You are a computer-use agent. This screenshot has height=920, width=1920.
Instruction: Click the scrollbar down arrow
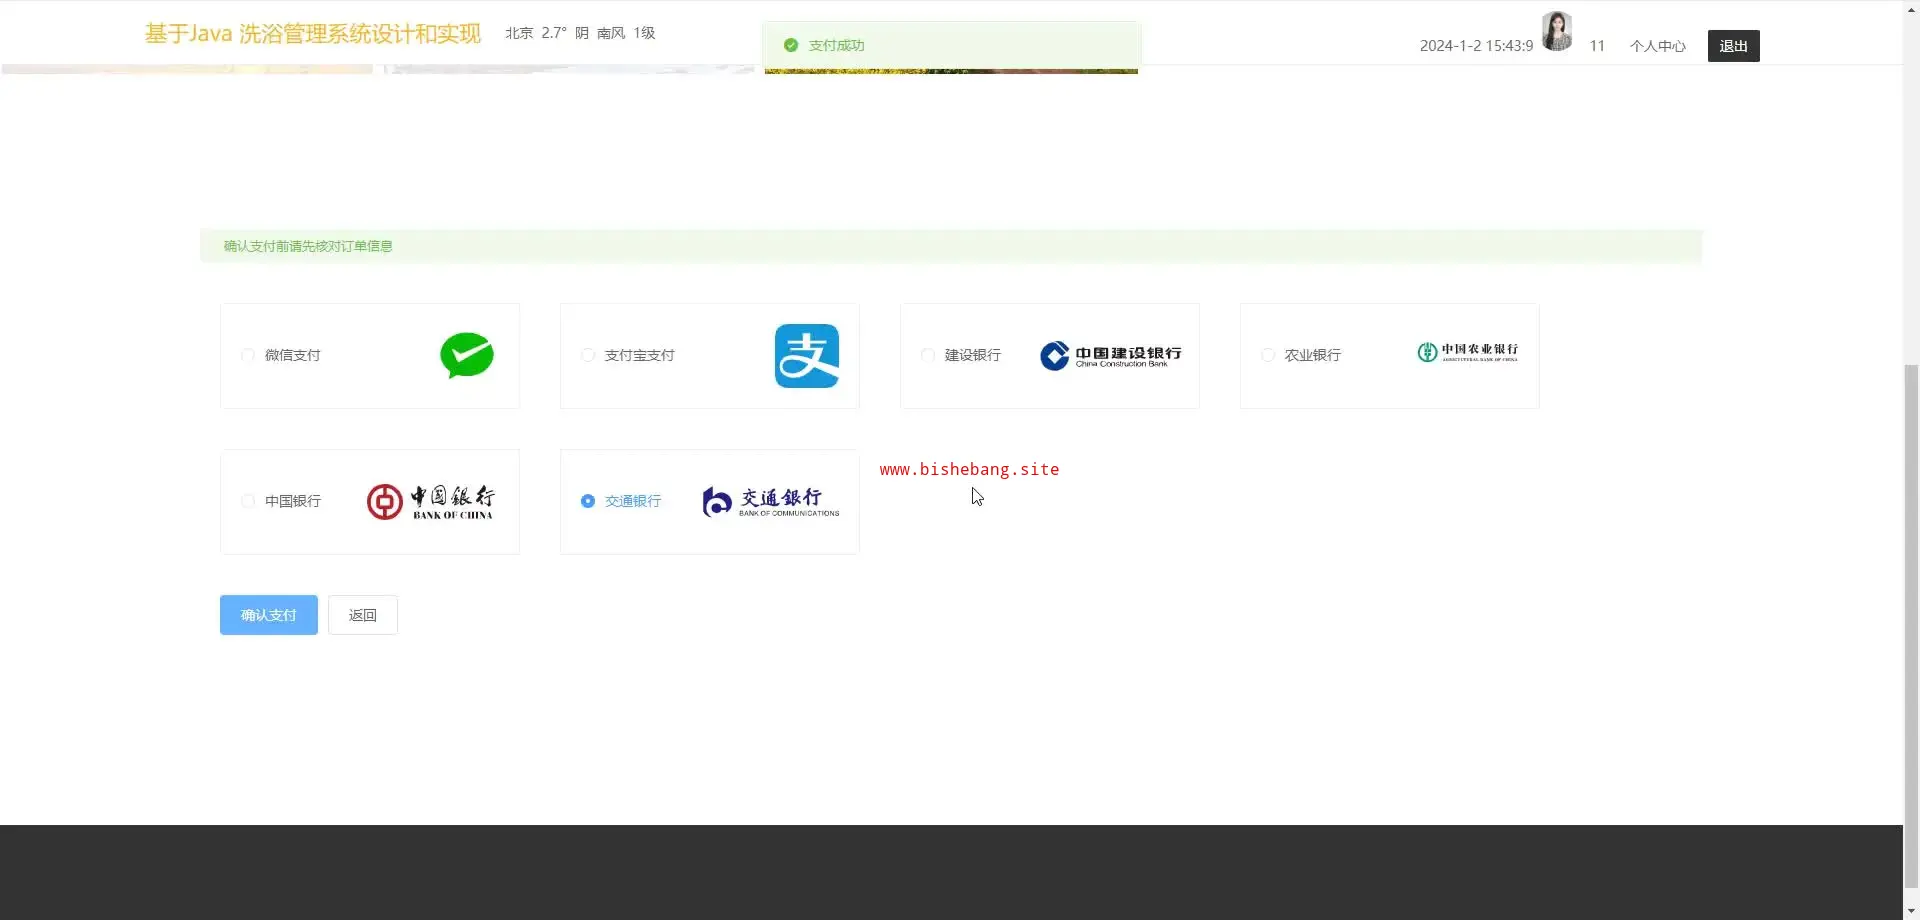click(x=1911, y=911)
